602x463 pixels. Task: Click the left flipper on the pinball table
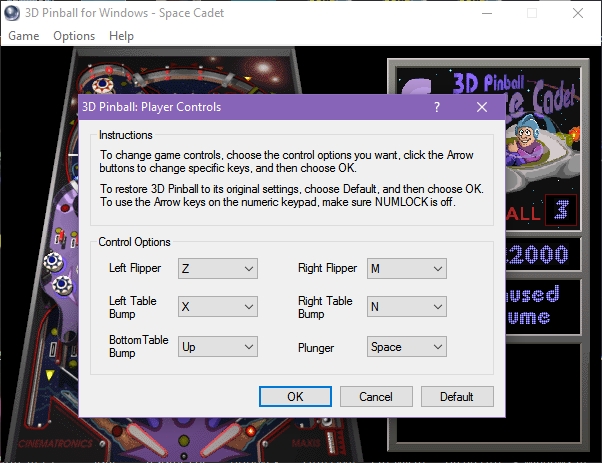point(146,438)
